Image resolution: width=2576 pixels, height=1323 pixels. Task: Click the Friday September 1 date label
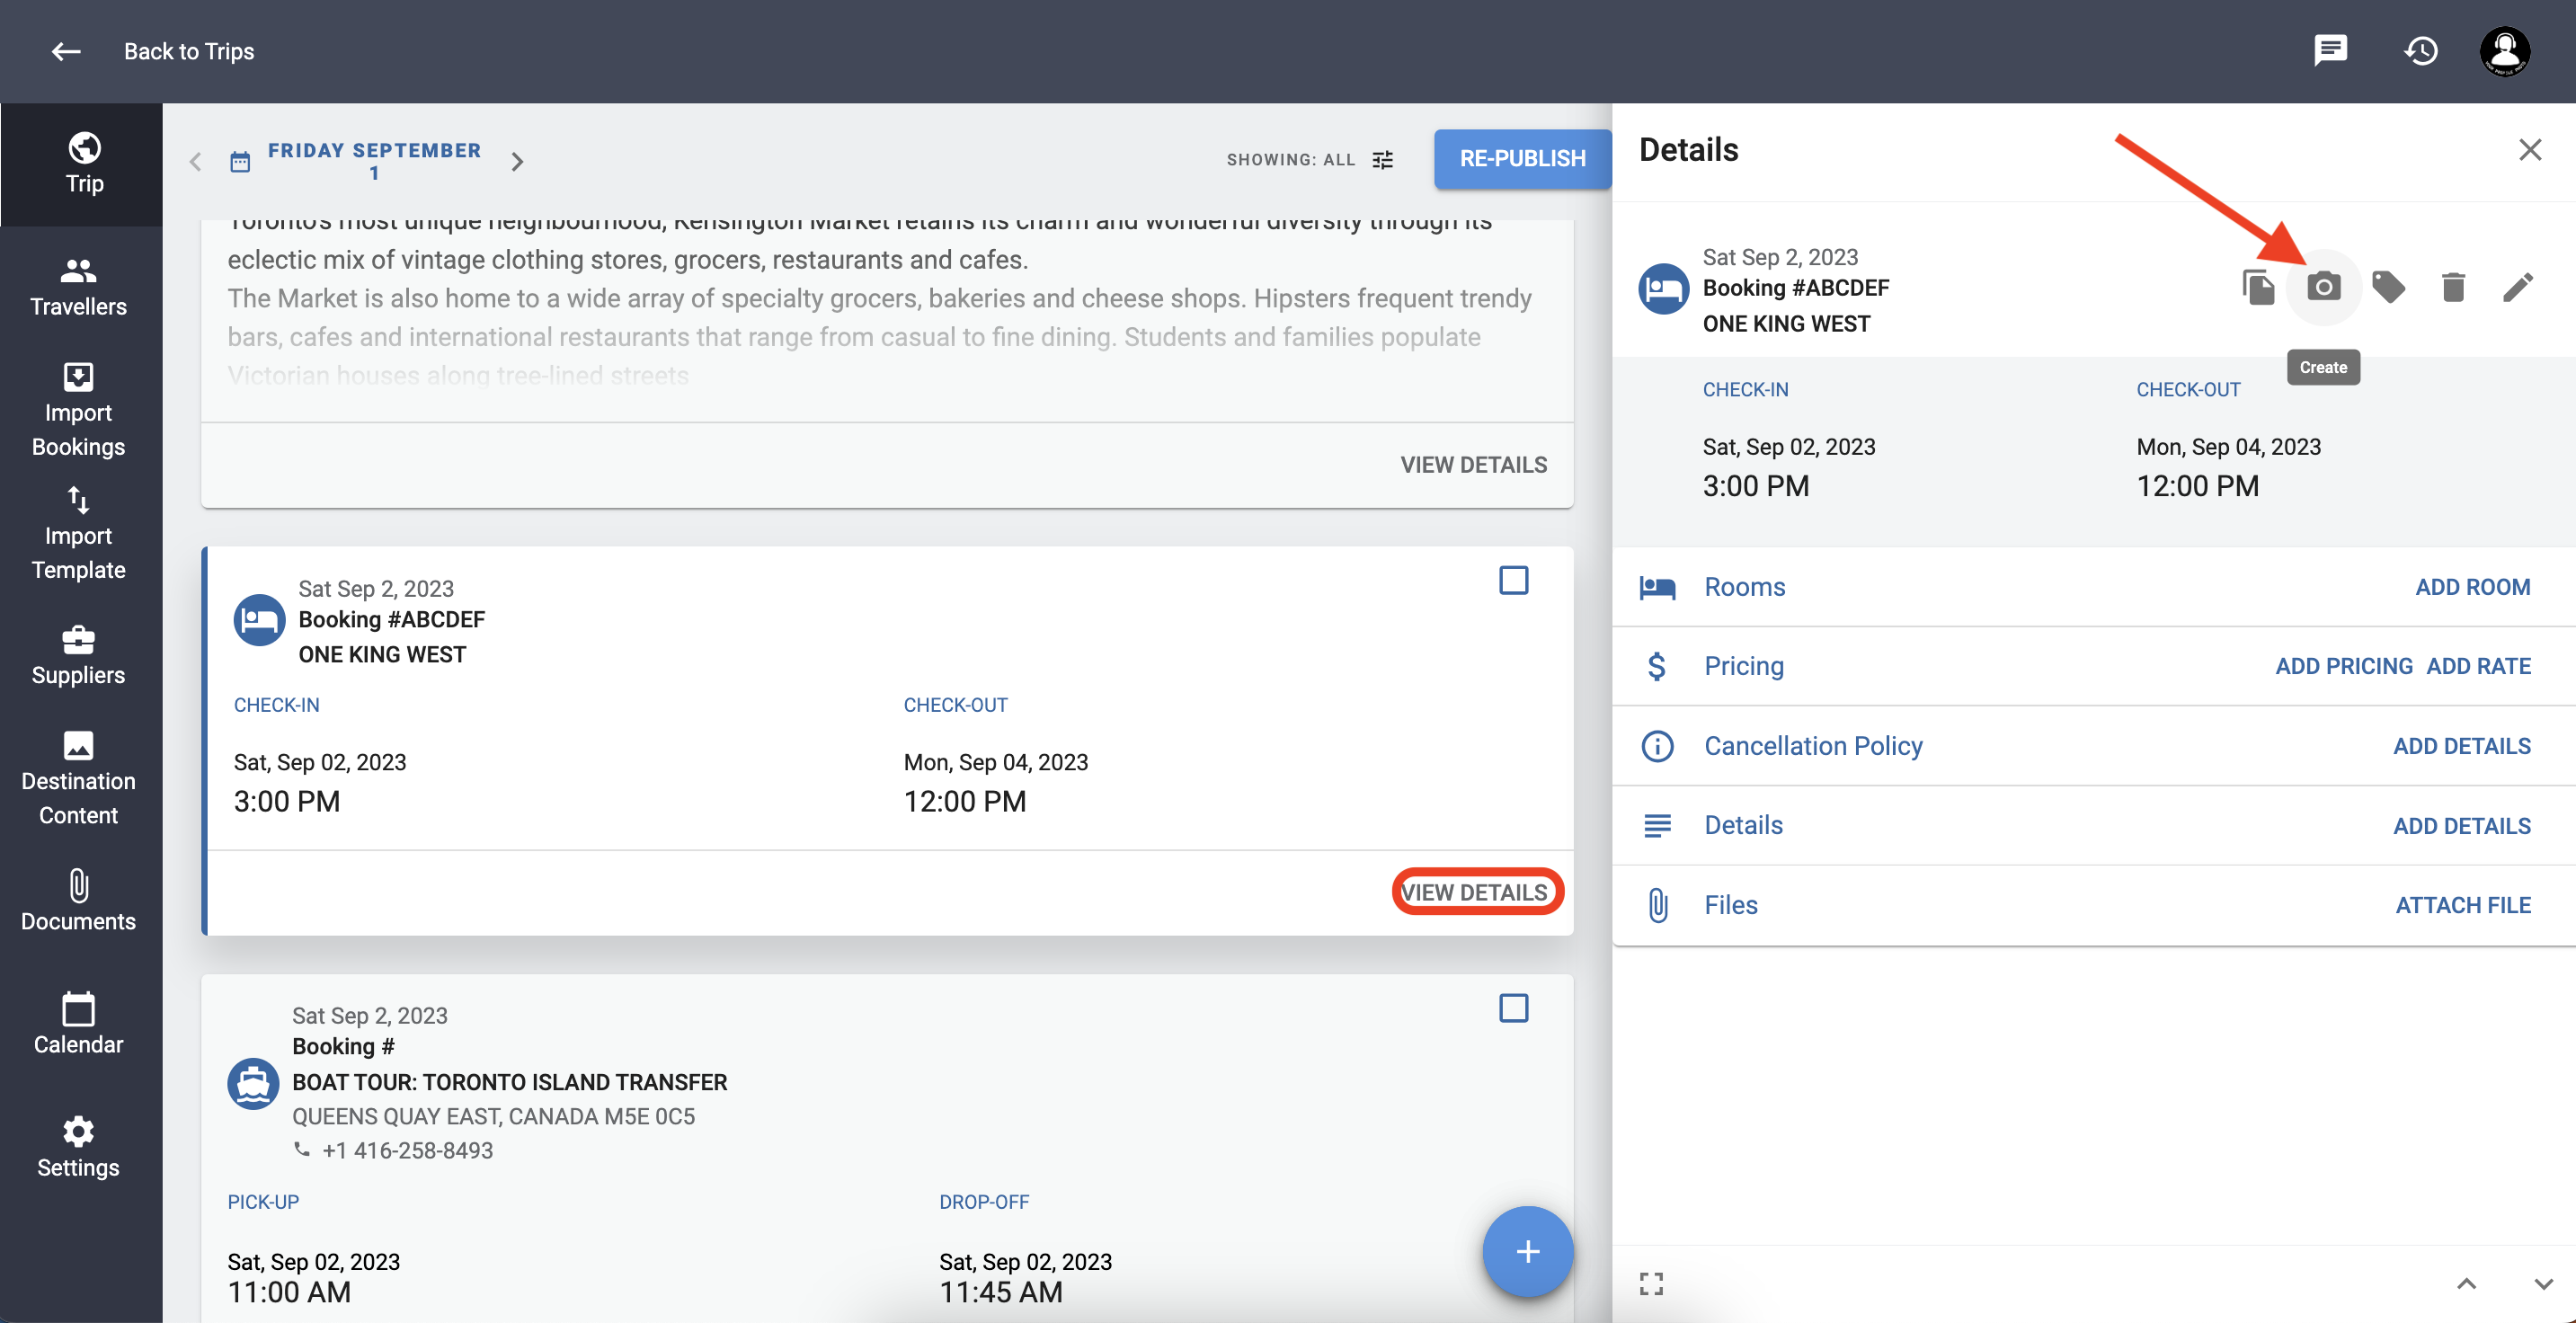pos(374,161)
